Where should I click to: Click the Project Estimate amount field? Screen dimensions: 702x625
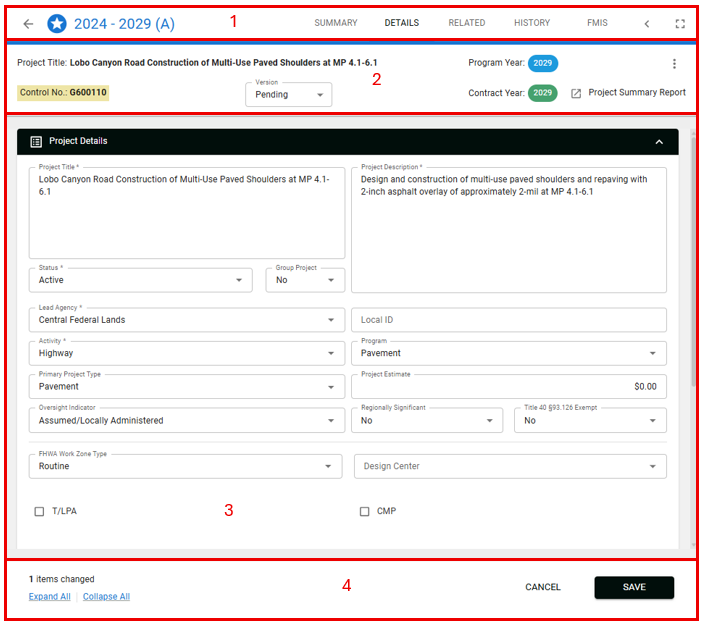tap(509, 386)
